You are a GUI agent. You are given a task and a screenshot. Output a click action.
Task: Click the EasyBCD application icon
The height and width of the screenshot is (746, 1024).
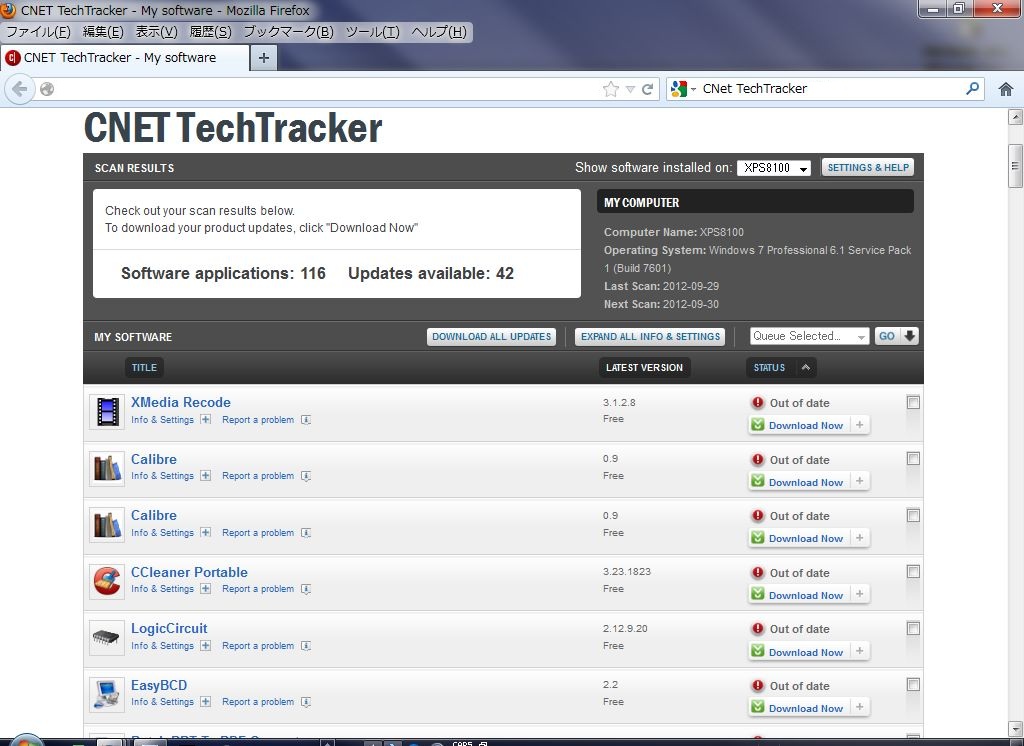tap(107, 694)
